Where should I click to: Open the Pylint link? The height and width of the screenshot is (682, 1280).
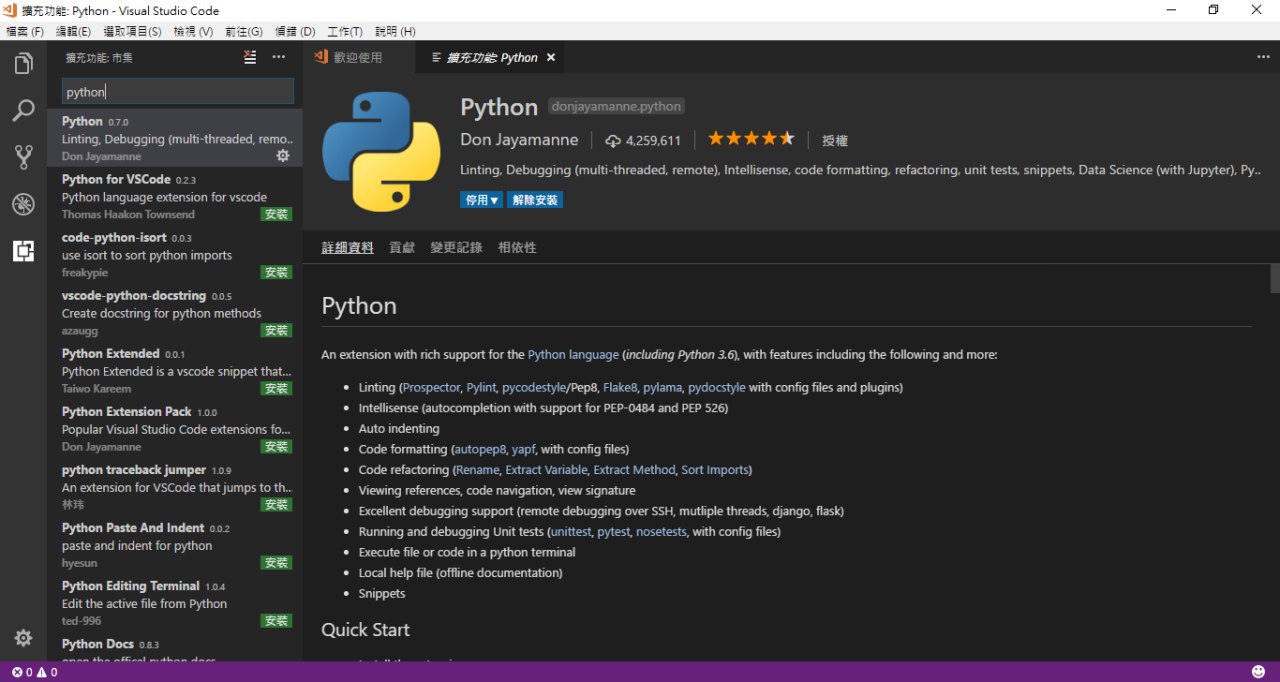[x=481, y=387]
